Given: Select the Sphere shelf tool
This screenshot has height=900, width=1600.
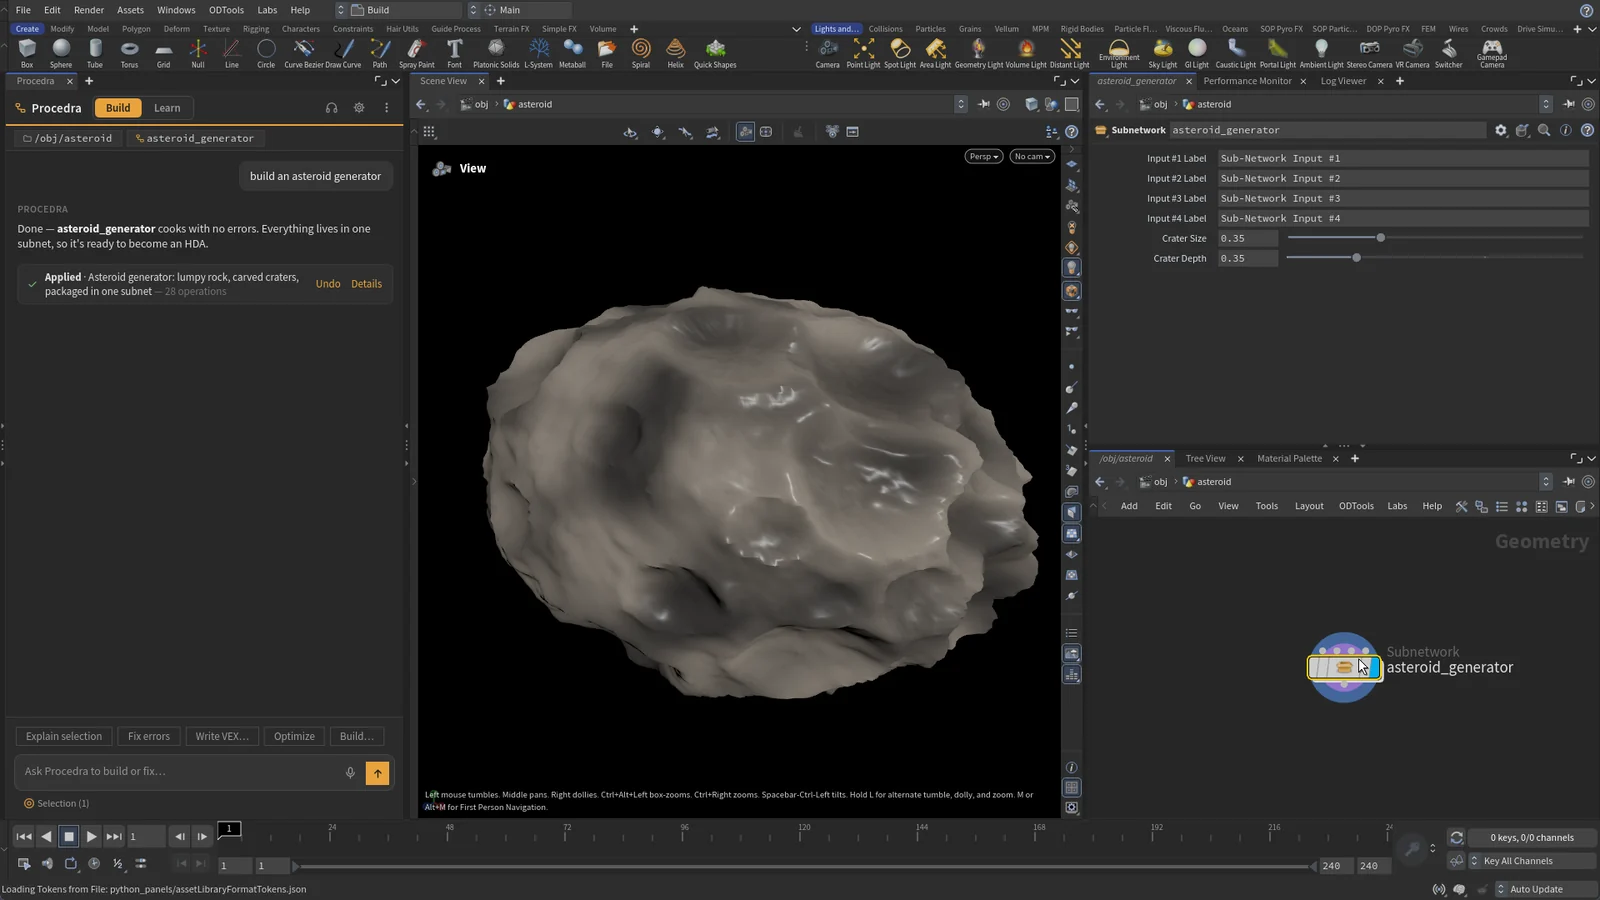Looking at the screenshot, I should click(61, 53).
